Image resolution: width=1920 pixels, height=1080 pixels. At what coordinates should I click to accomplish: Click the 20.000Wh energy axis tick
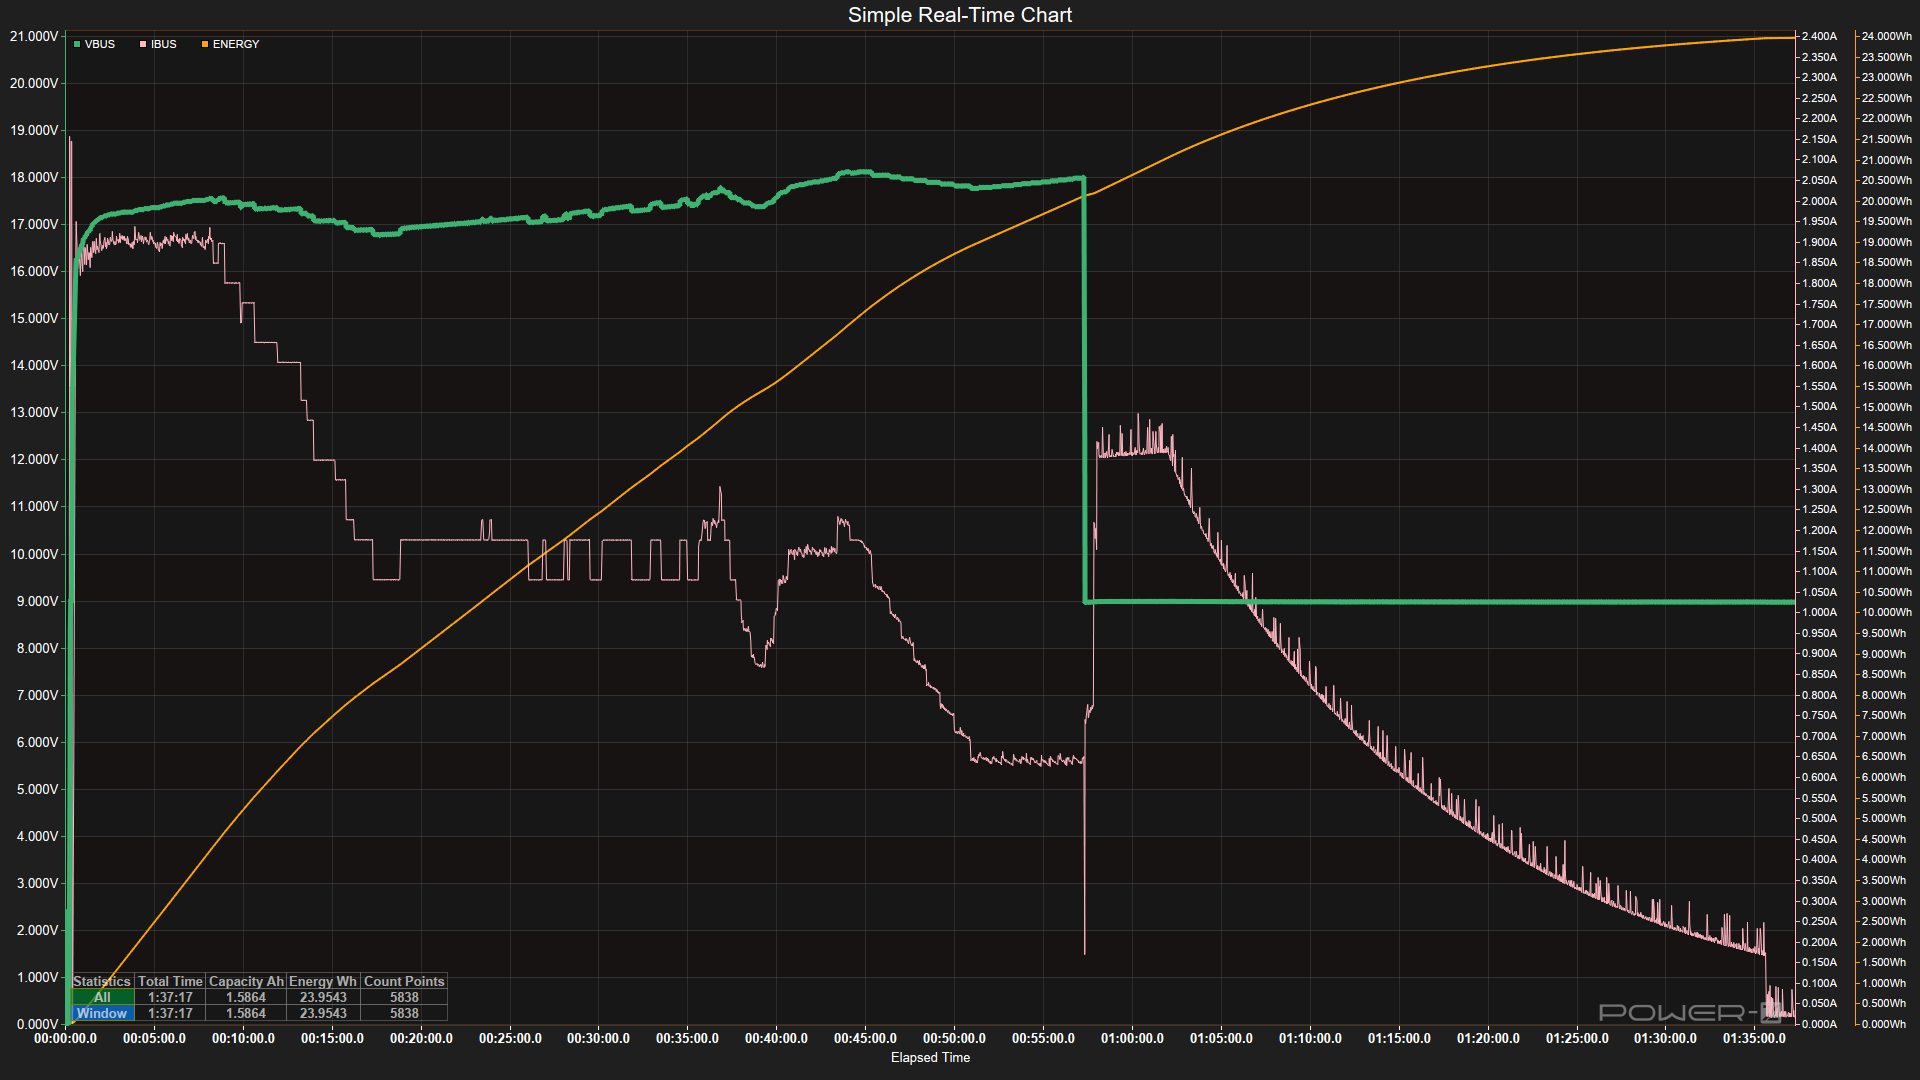[x=1886, y=201]
